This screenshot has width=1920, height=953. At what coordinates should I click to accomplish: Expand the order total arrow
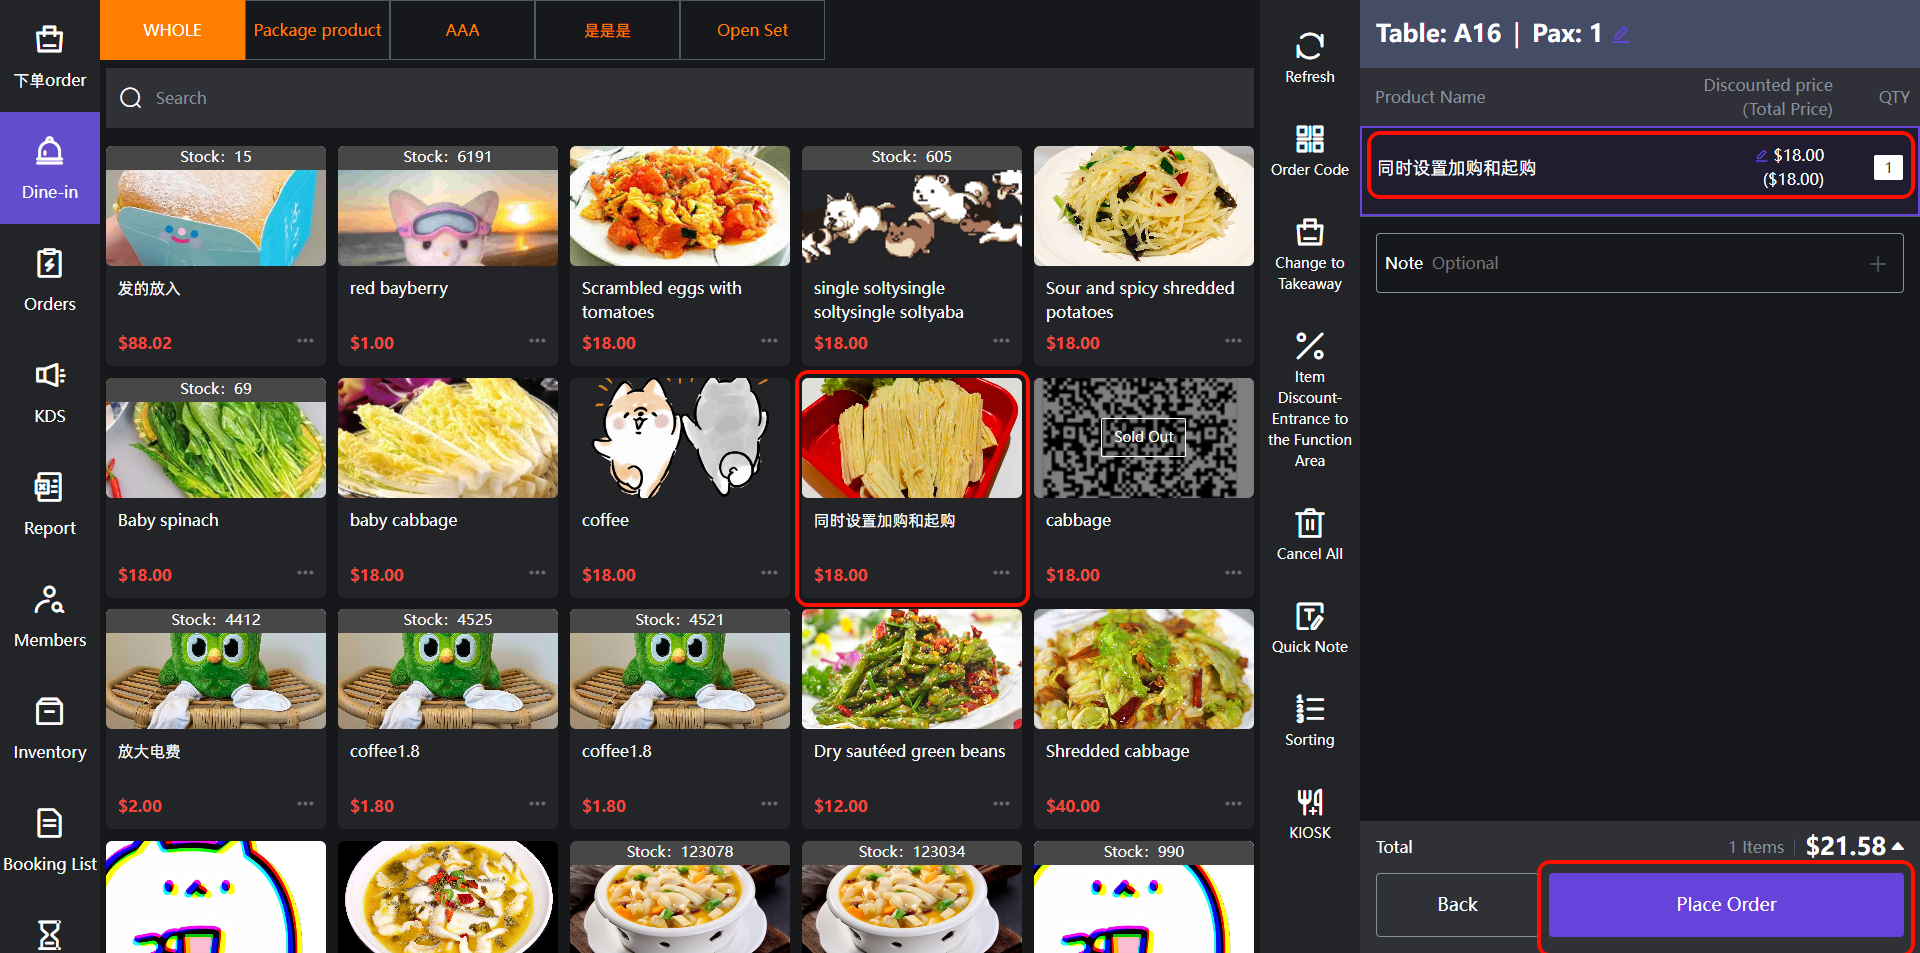1897,847
